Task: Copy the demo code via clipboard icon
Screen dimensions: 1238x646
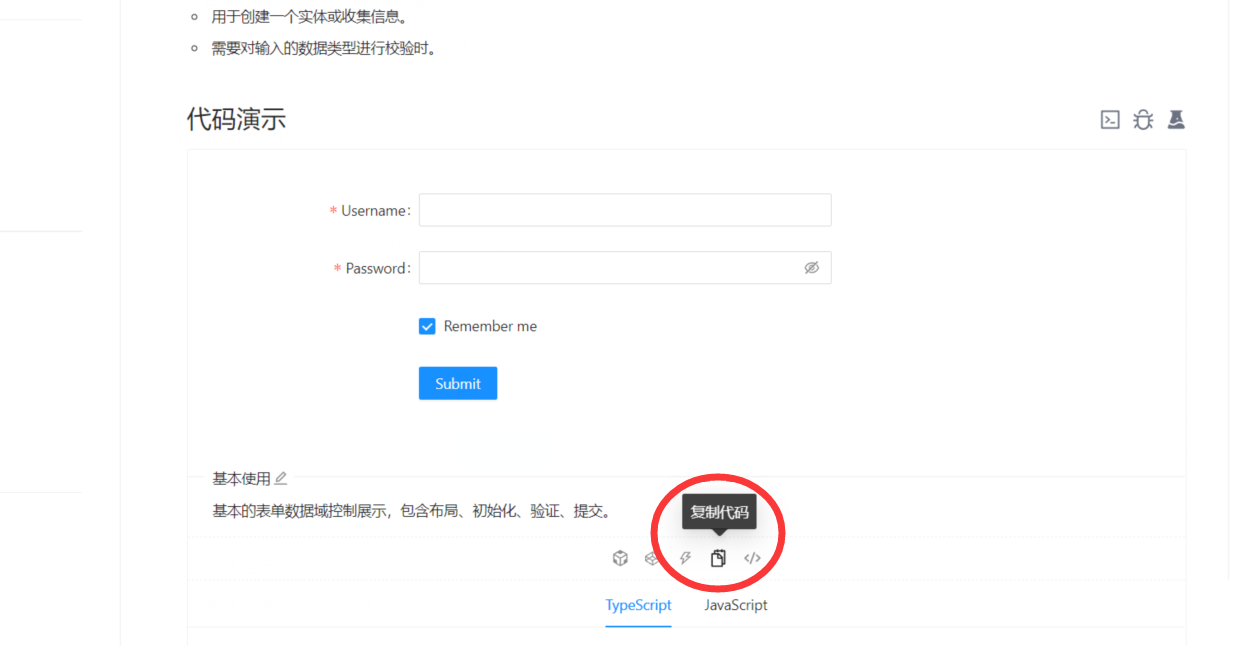Action: [718, 558]
